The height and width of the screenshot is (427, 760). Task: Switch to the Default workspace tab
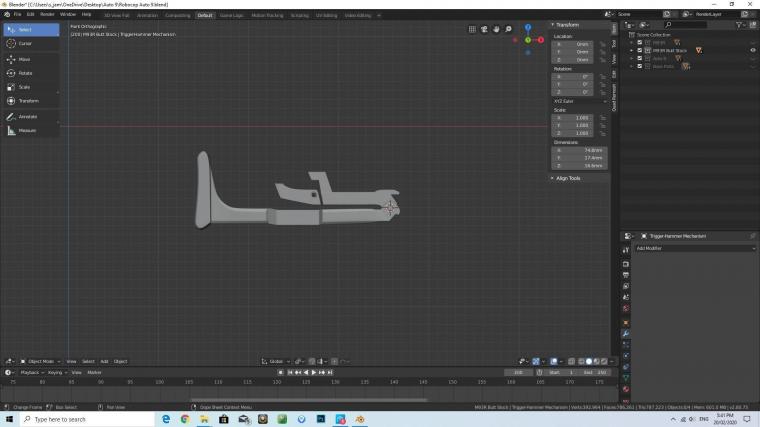click(x=205, y=16)
